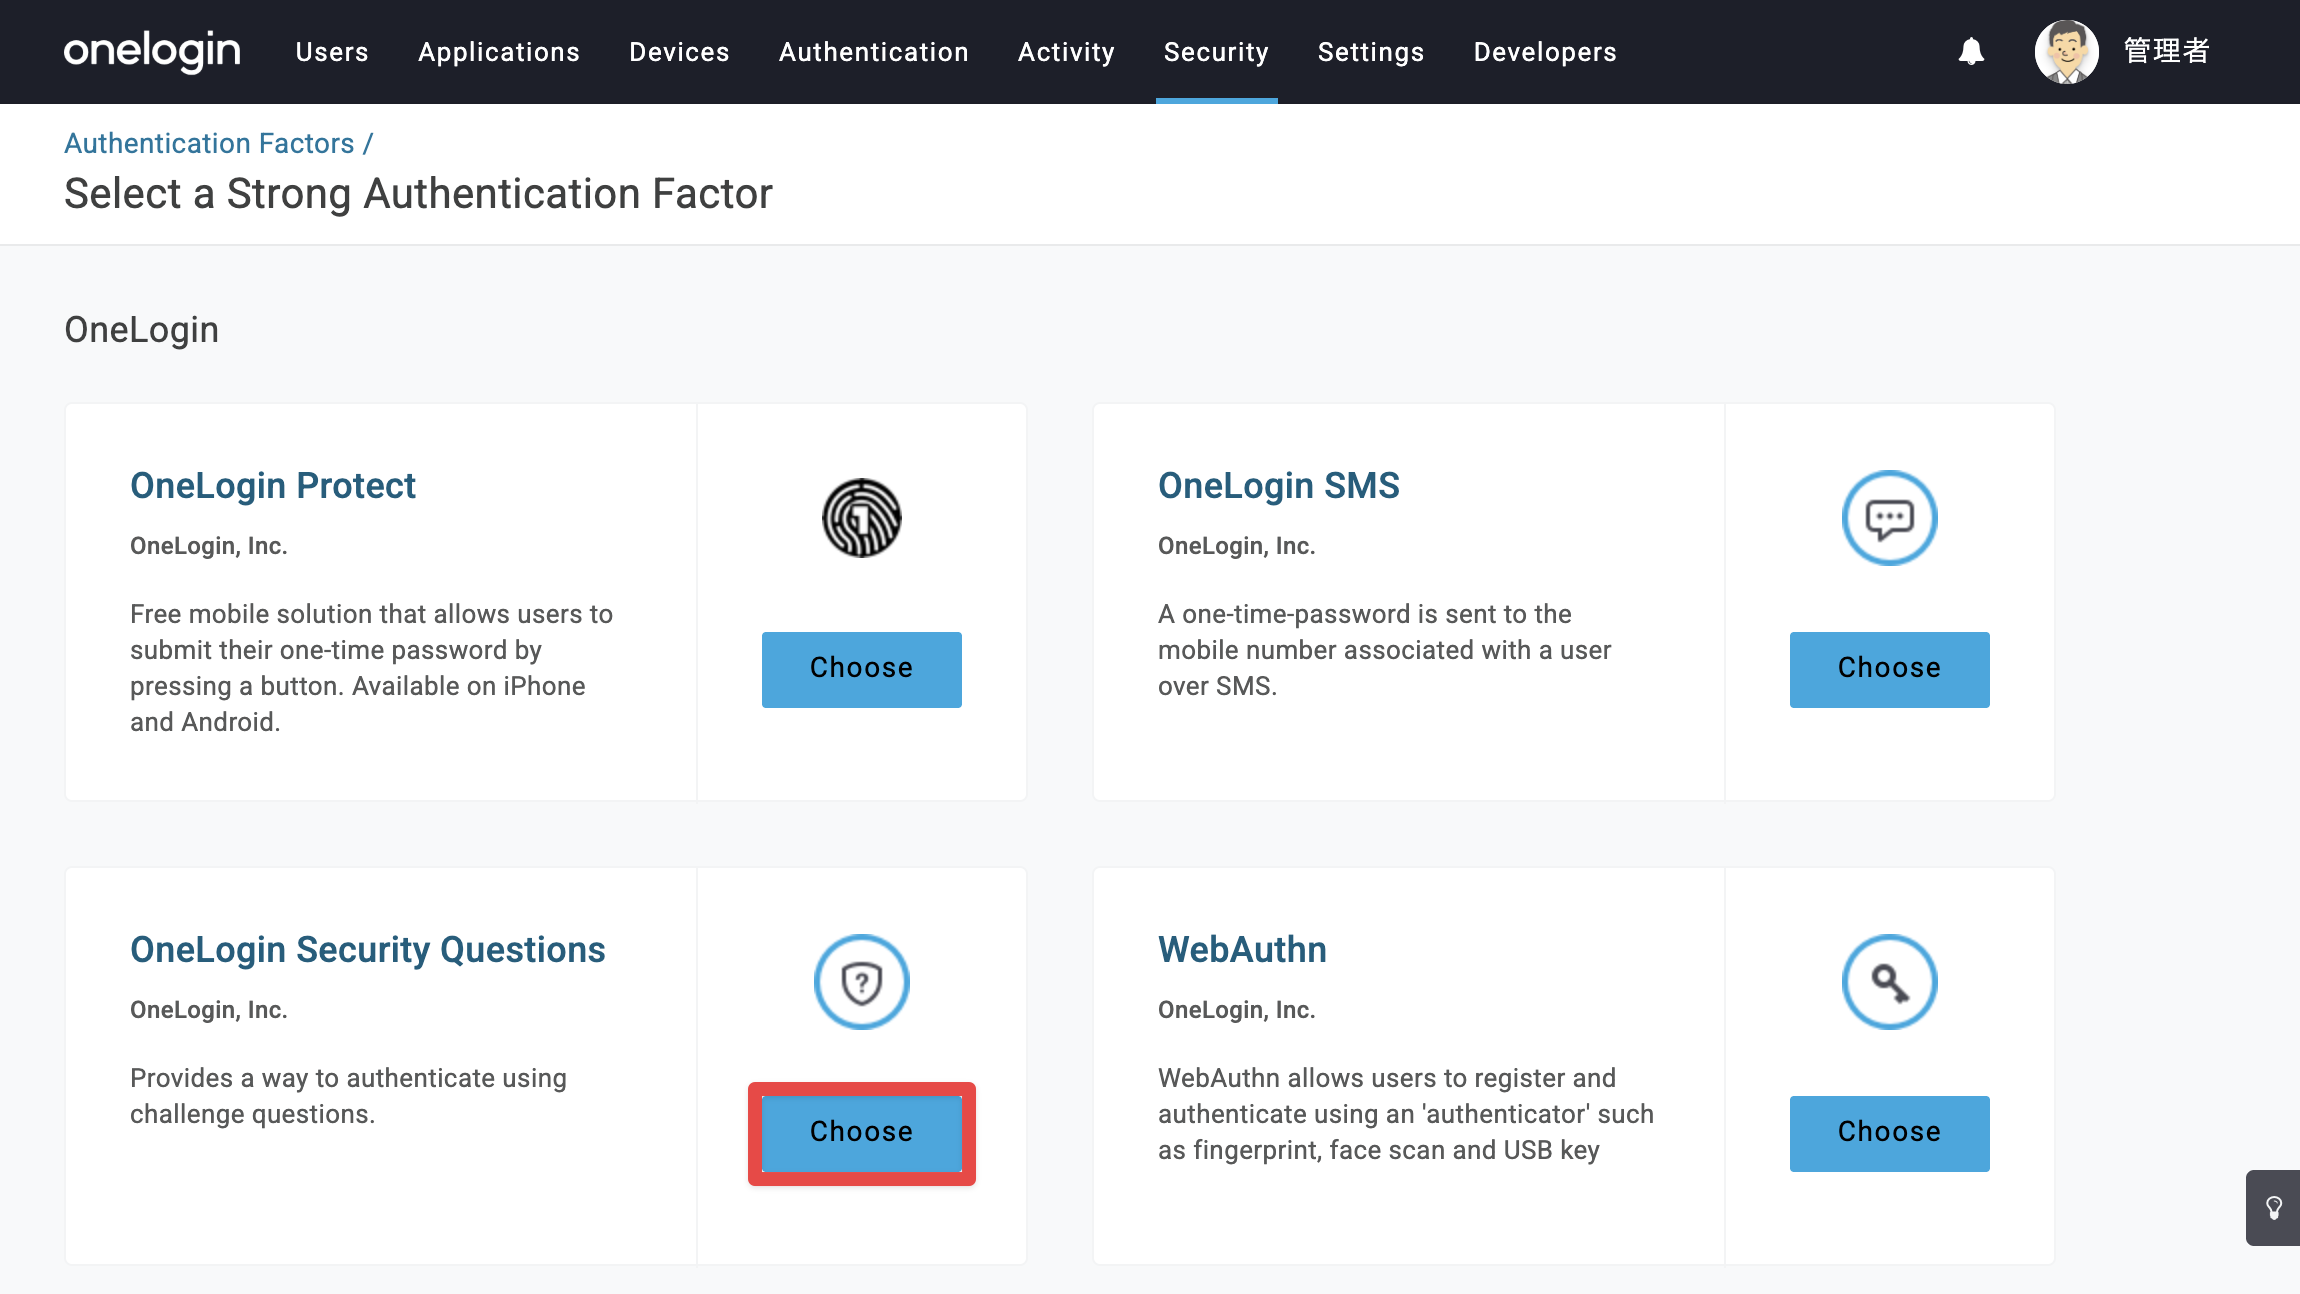Viewport: 2300px width, 1294px height.
Task: Open the Settings menu
Action: [x=1371, y=52]
